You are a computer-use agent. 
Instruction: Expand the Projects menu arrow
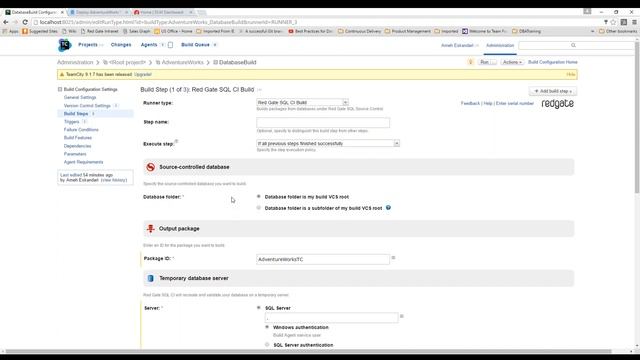click(102, 45)
